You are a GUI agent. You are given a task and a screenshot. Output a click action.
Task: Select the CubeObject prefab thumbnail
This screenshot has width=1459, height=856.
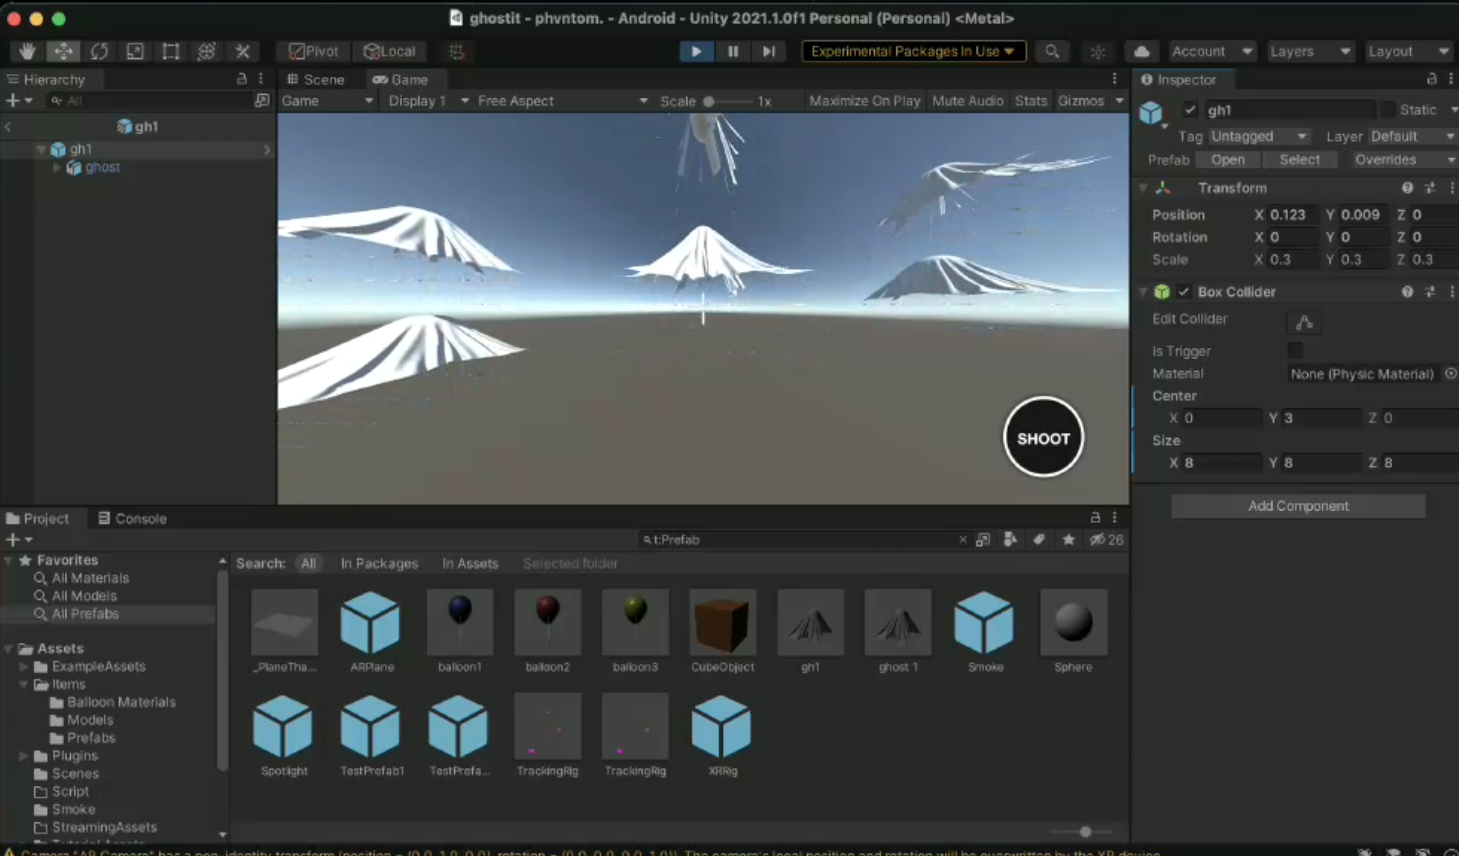pyautogui.click(x=722, y=623)
